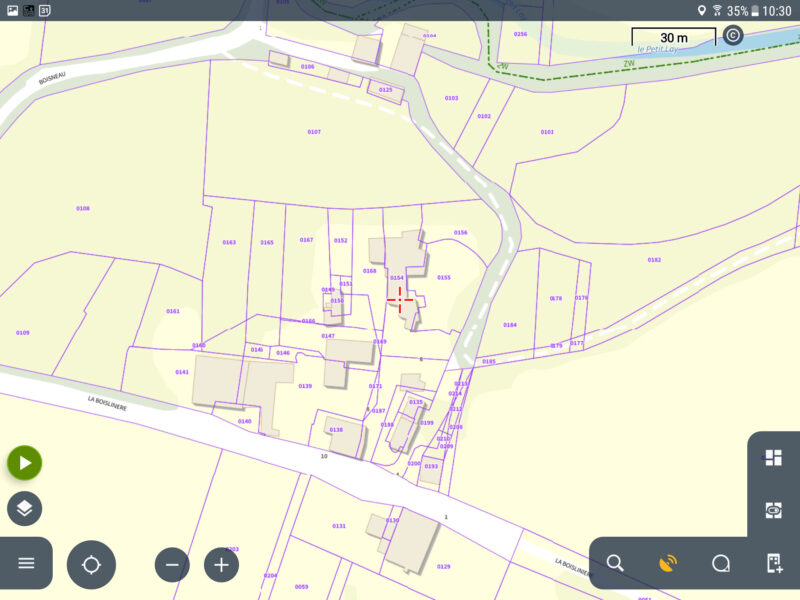Tap the green QField start/record button

(x=24, y=462)
